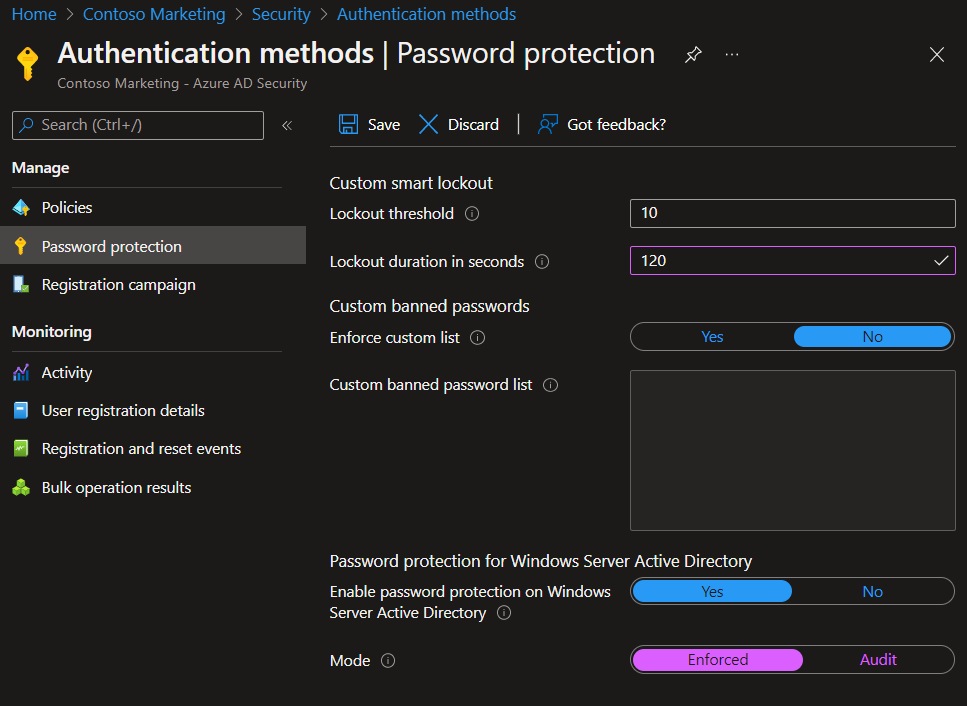Click the Lockout threshold input field
The height and width of the screenshot is (706, 967).
(x=792, y=213)
